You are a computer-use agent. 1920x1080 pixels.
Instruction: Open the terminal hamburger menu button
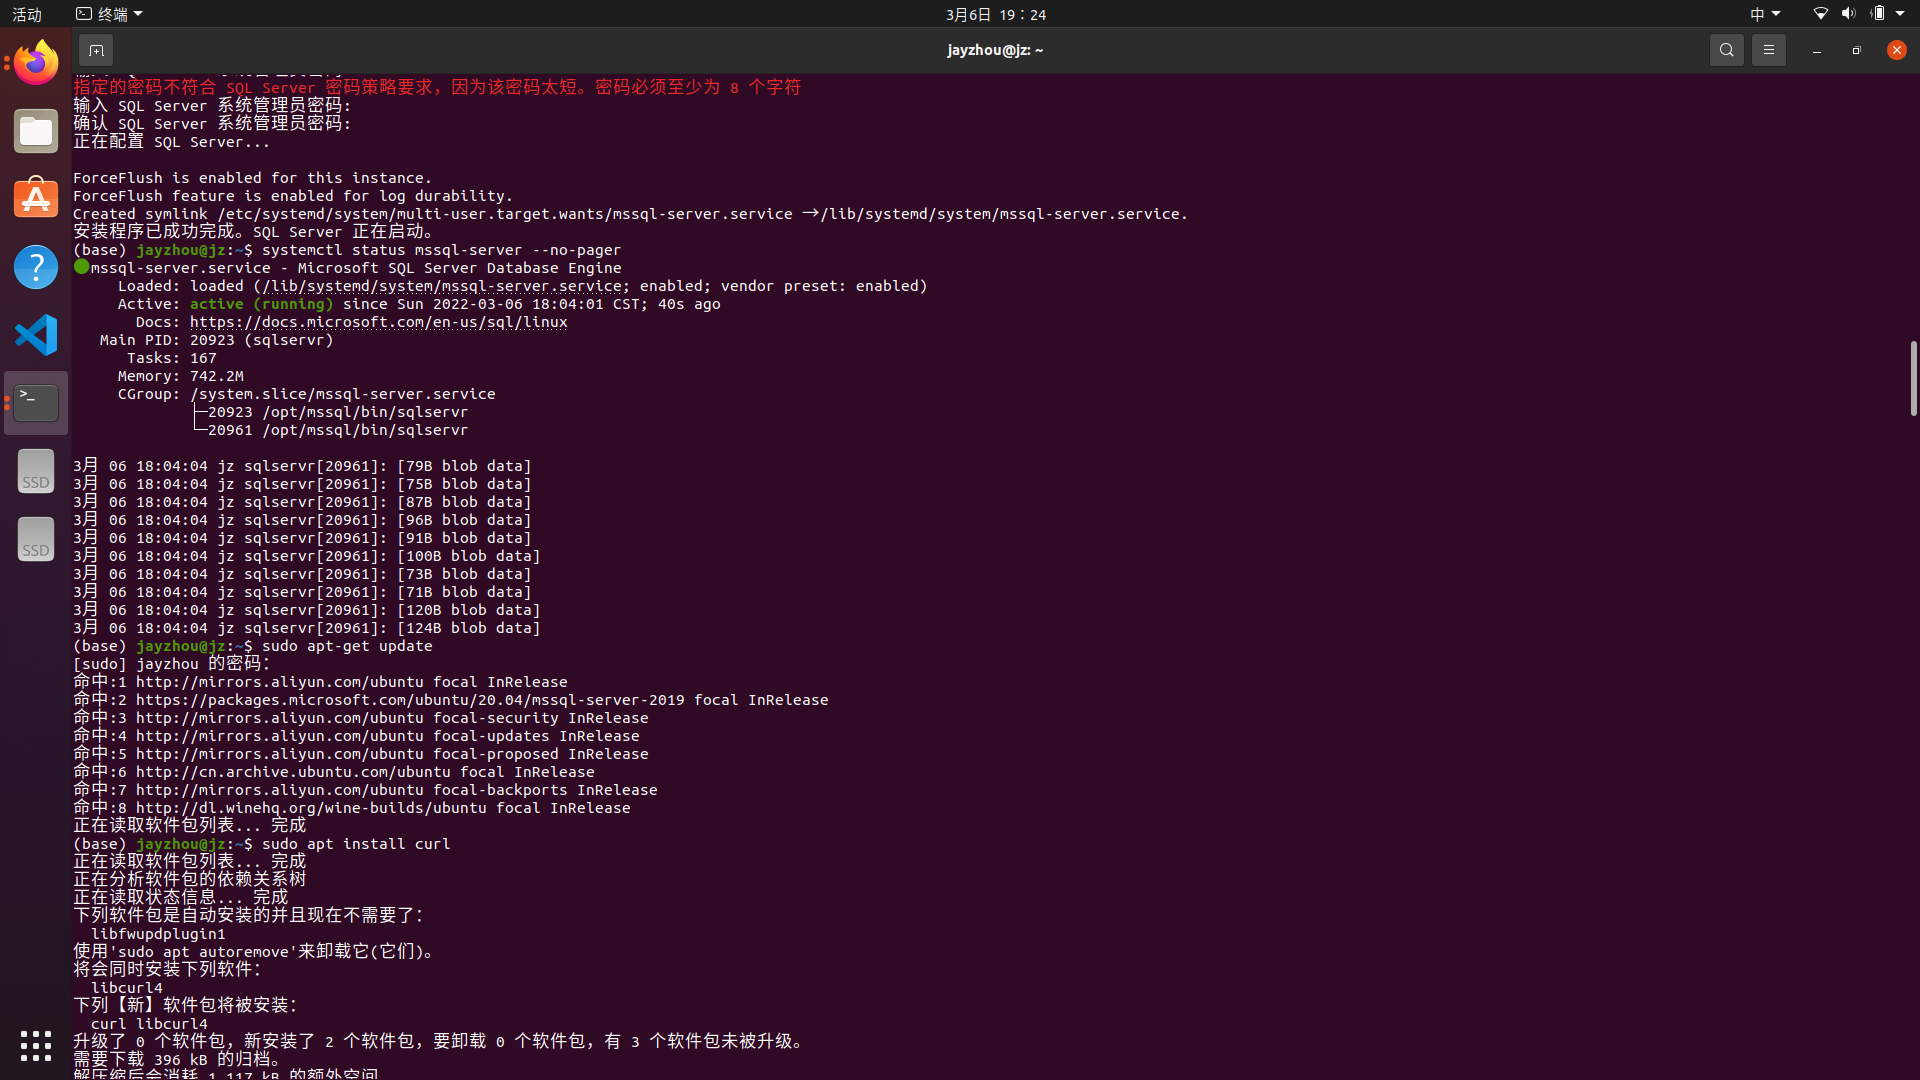click(x=1768, y=50)
